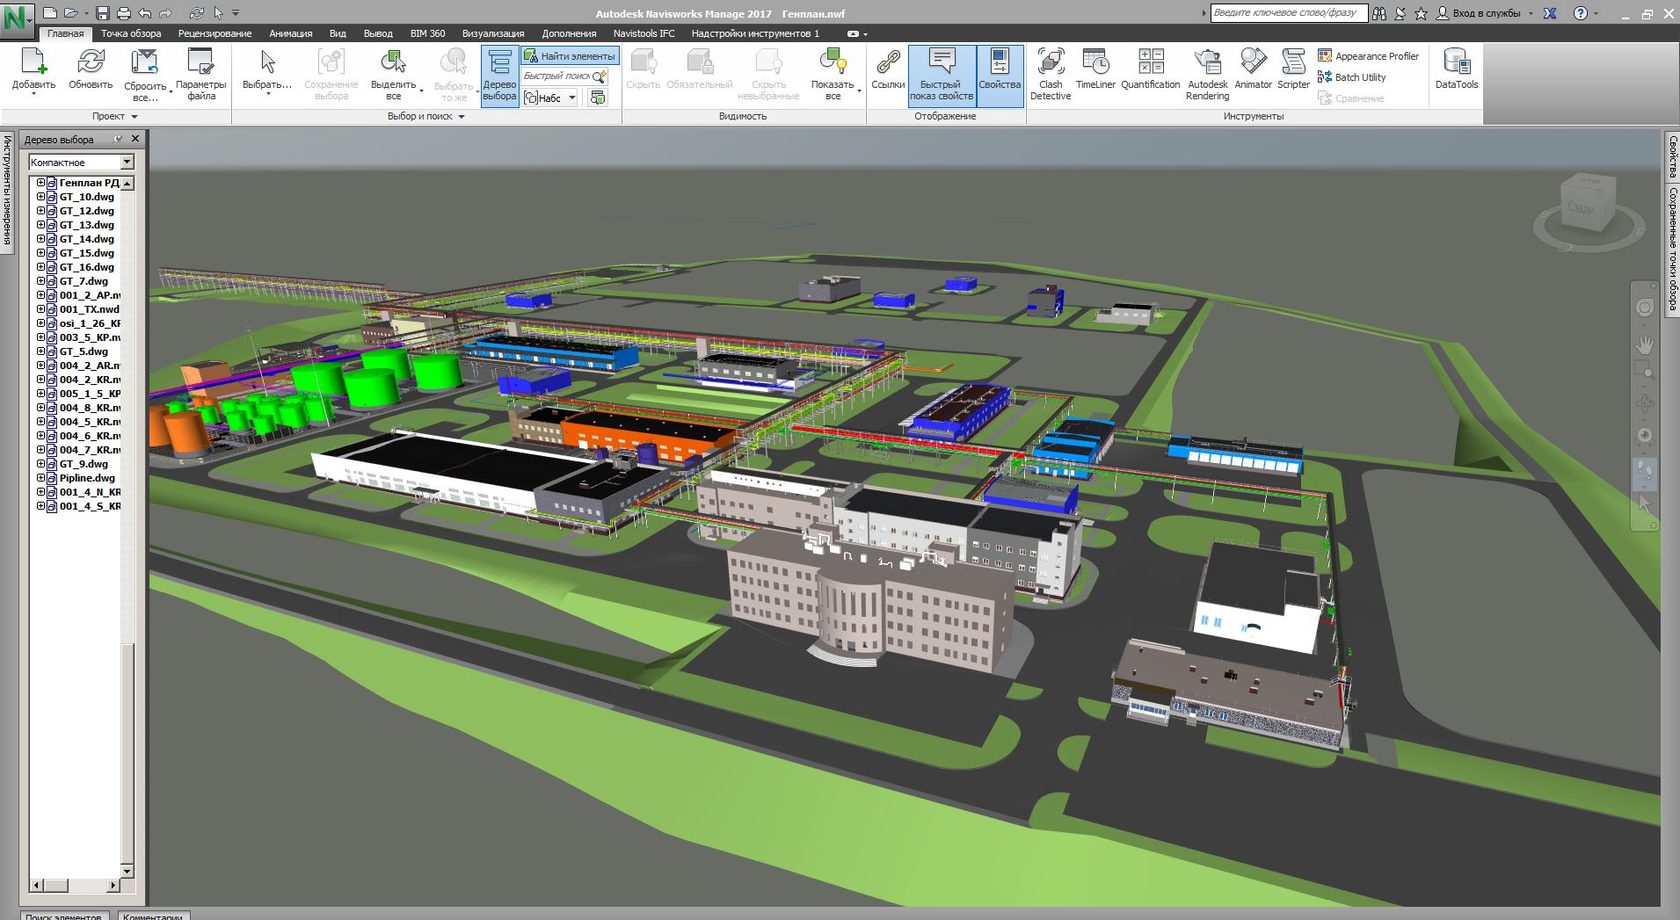Expand the GT_7.dwg tree node
Image resolution: width=1680 pixels, height=920 pixels.
(41, 281)
